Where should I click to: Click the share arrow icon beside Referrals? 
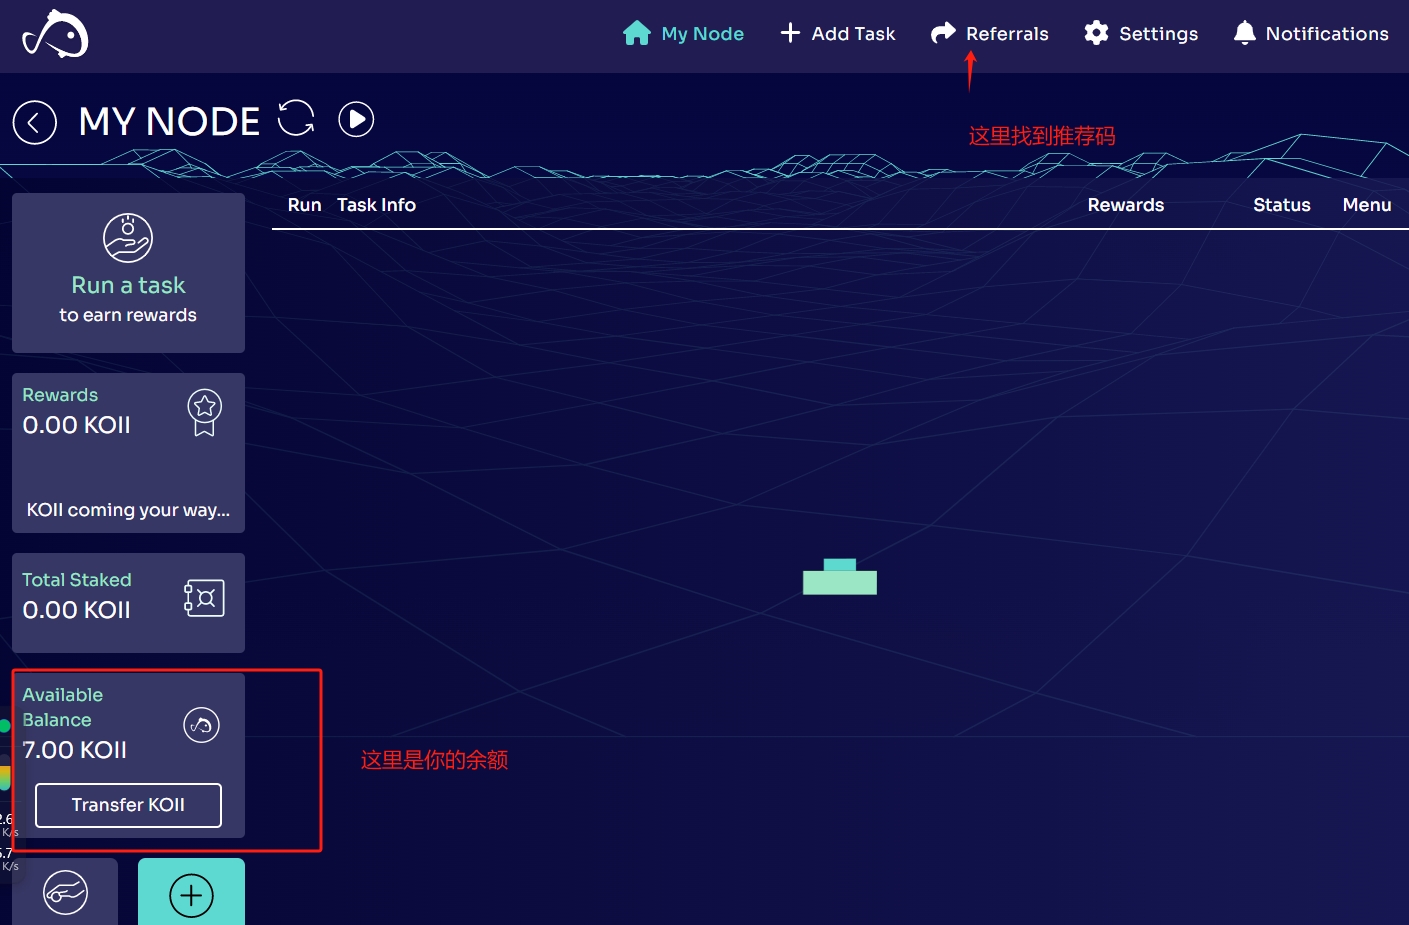tap(943, 33)
